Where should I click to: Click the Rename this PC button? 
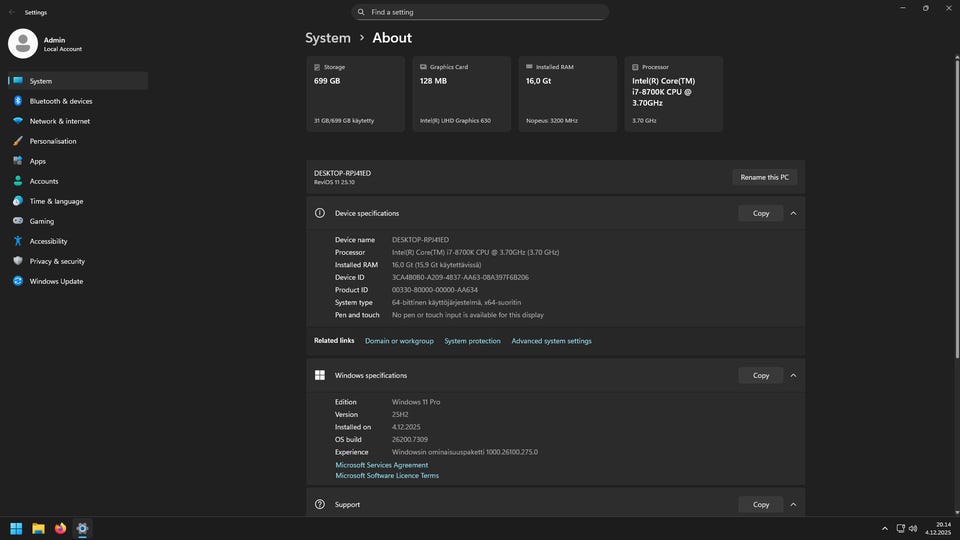point(764,177)
